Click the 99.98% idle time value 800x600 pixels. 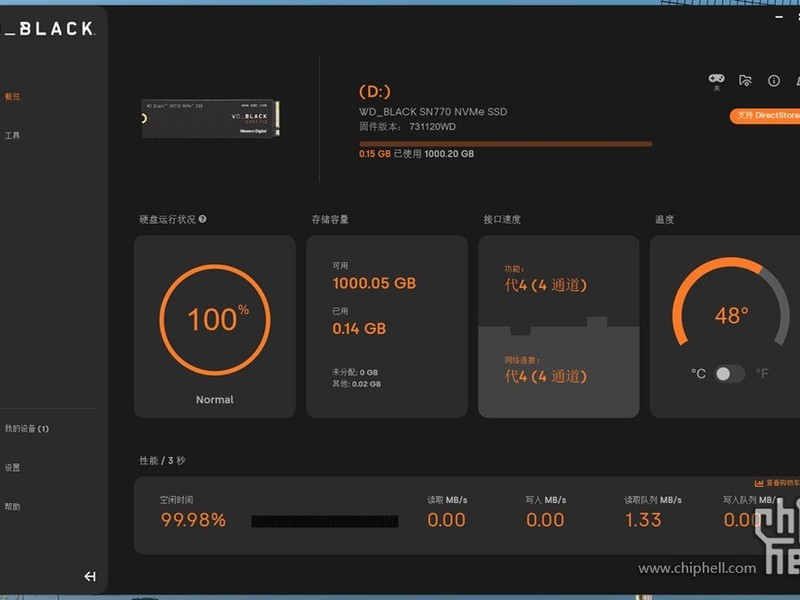193,520
